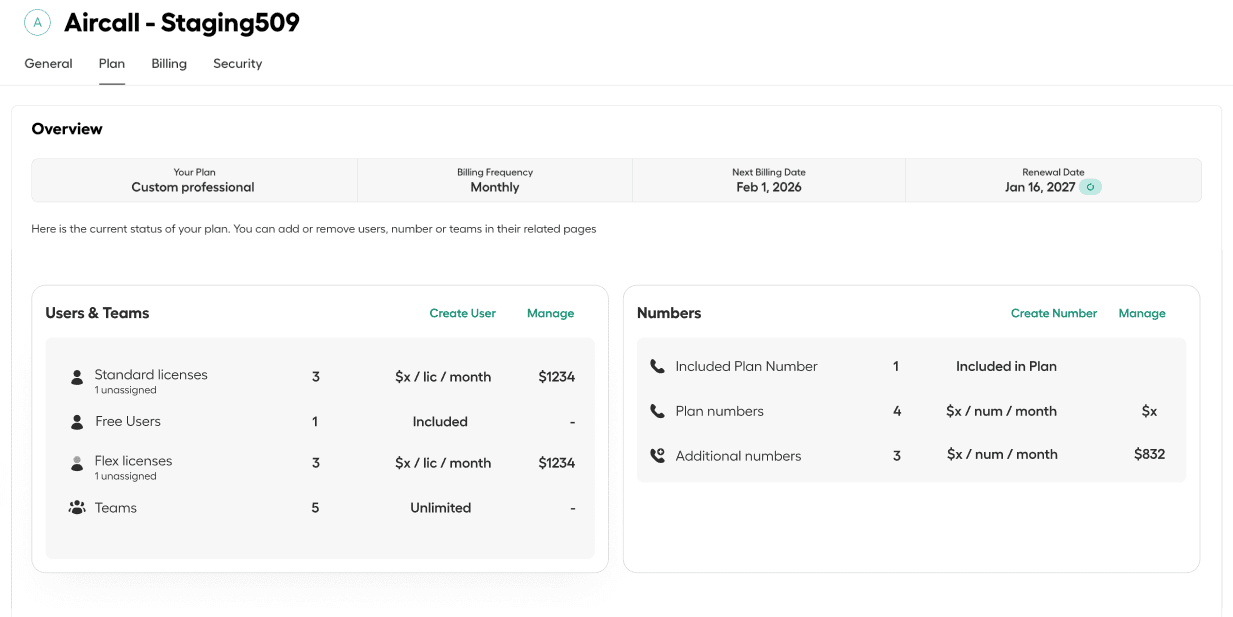Click the plan status description sentence
The width and height of the screenshot is (1233, 617).
click(x=314, y=229)
